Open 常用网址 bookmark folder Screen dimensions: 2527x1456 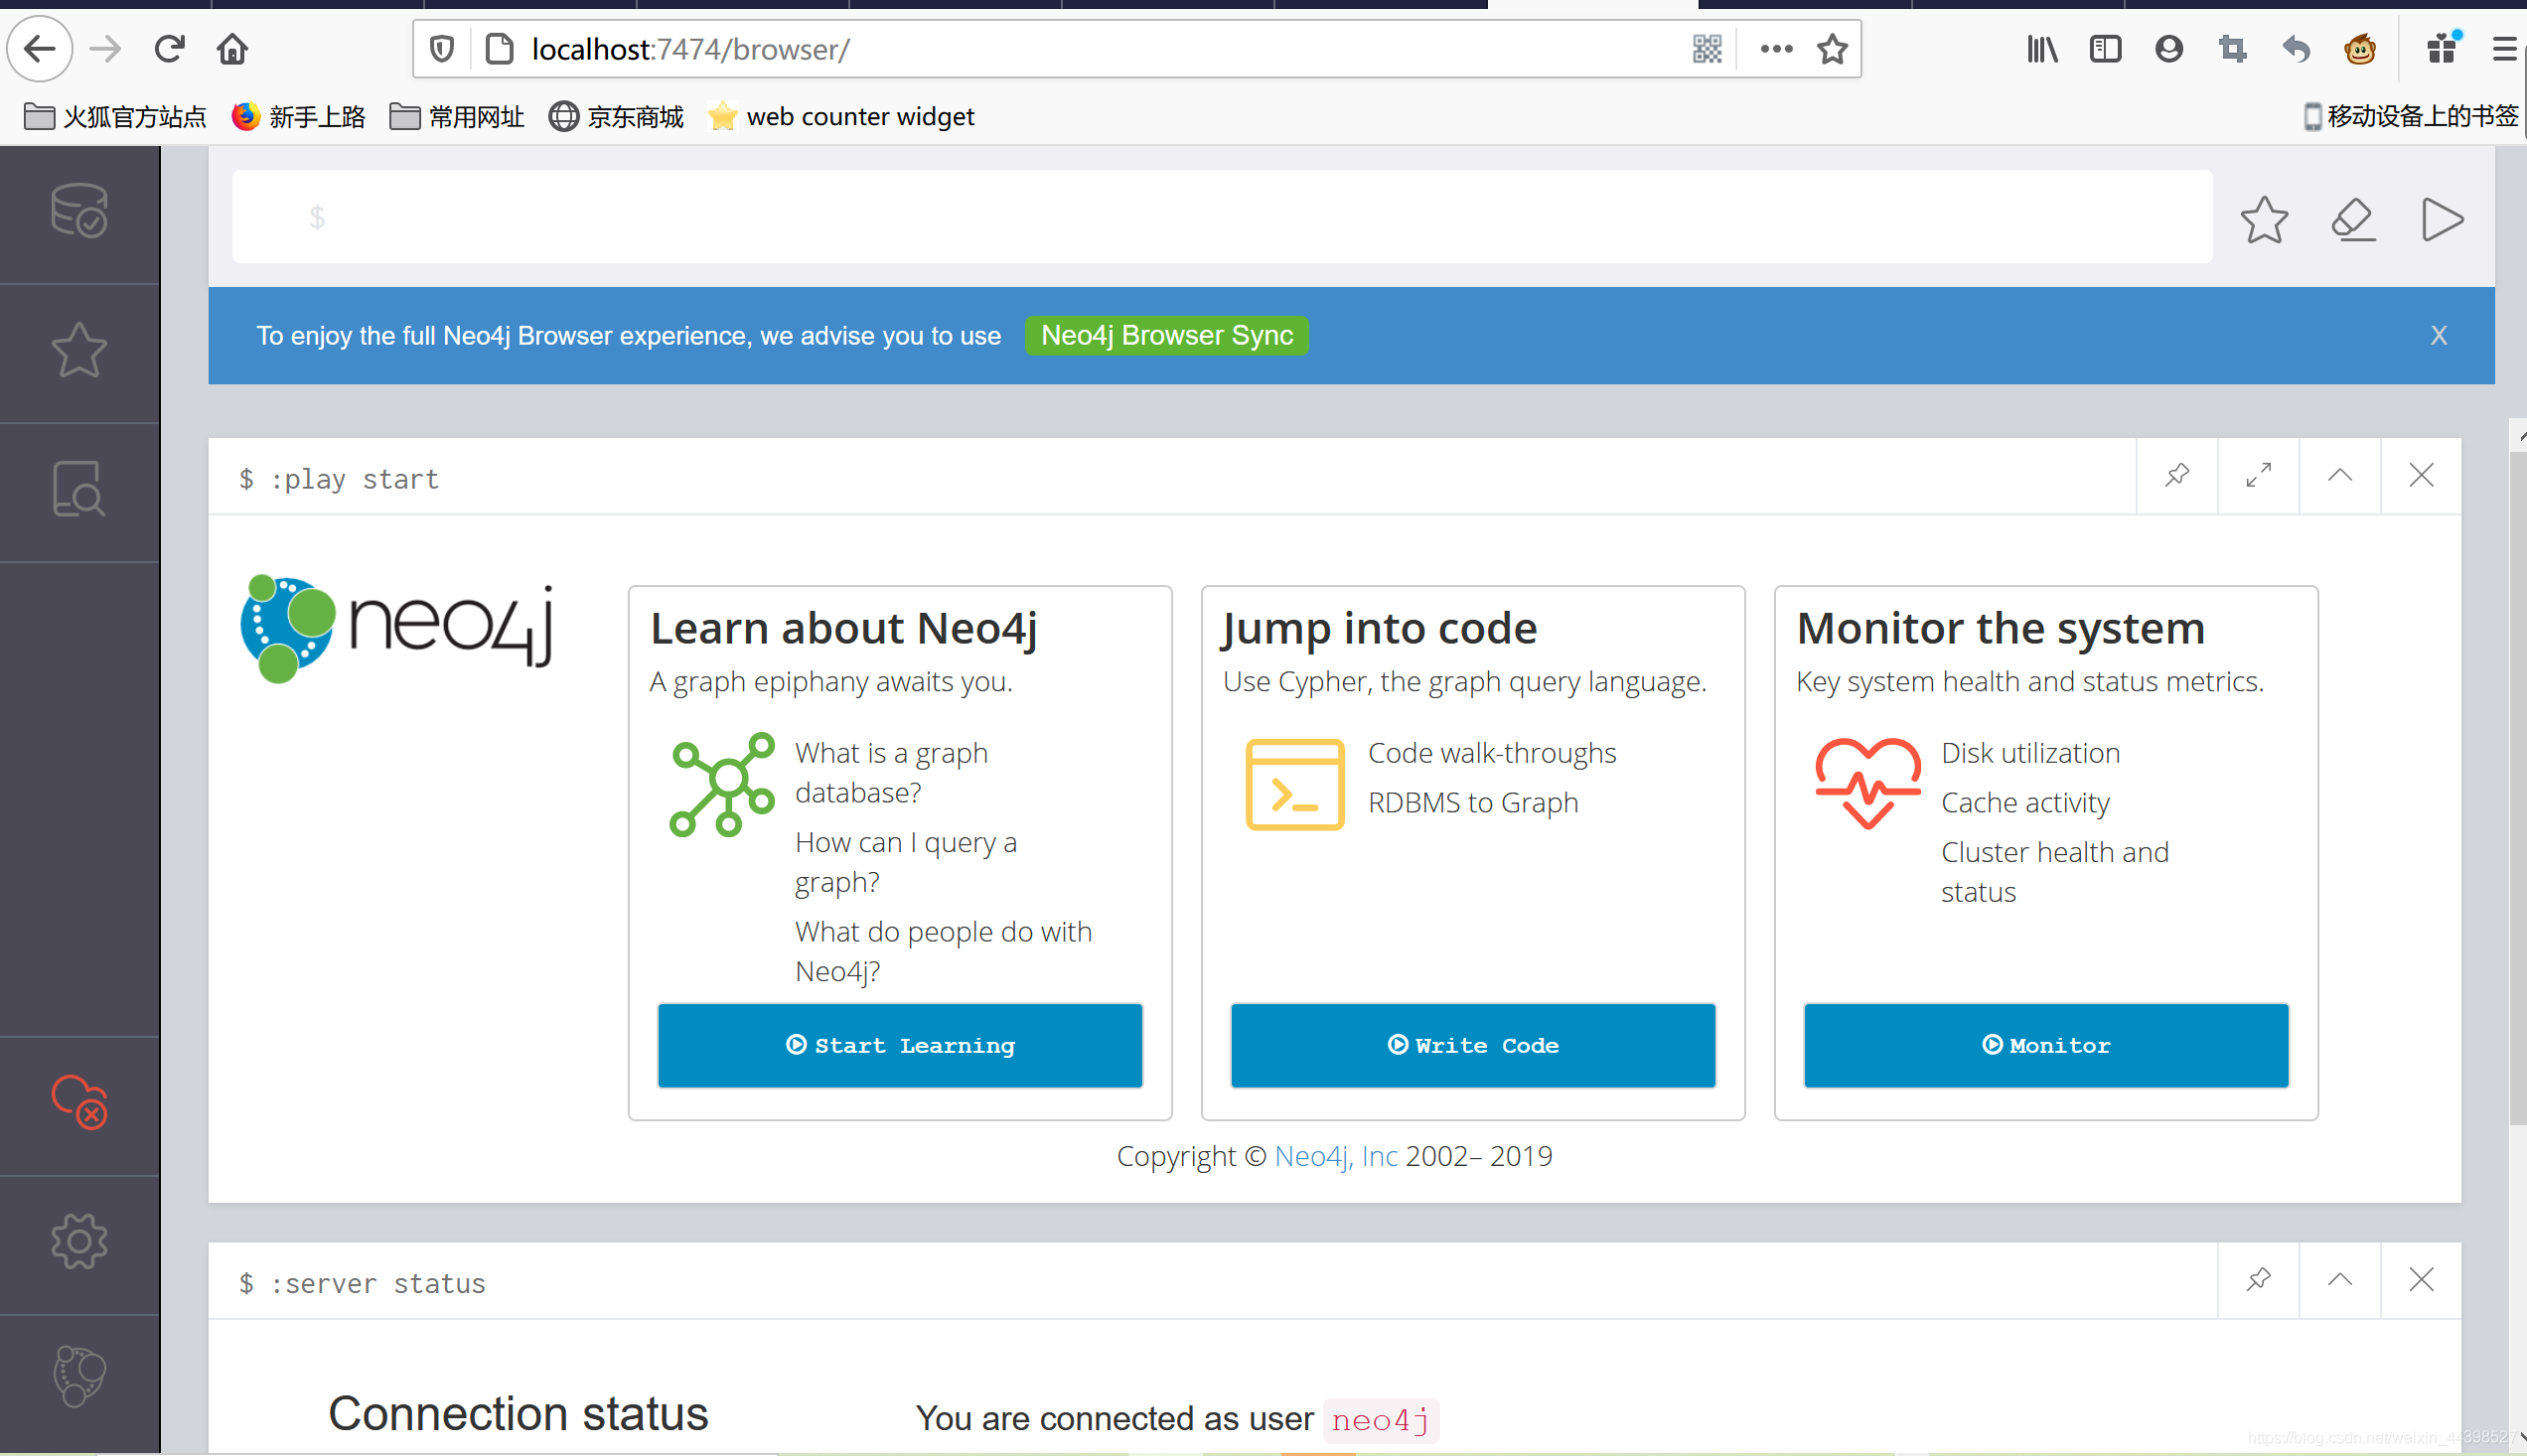coord(457,117)
